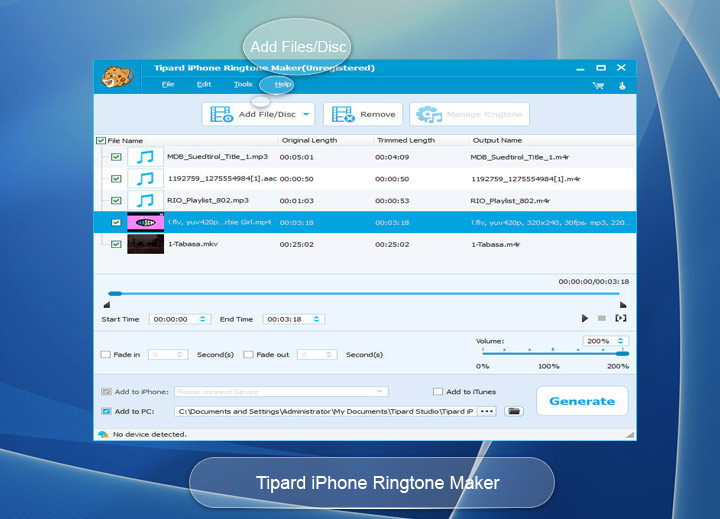
Task: Click the Start Time spinner arrows
Action: coord(202,319)
